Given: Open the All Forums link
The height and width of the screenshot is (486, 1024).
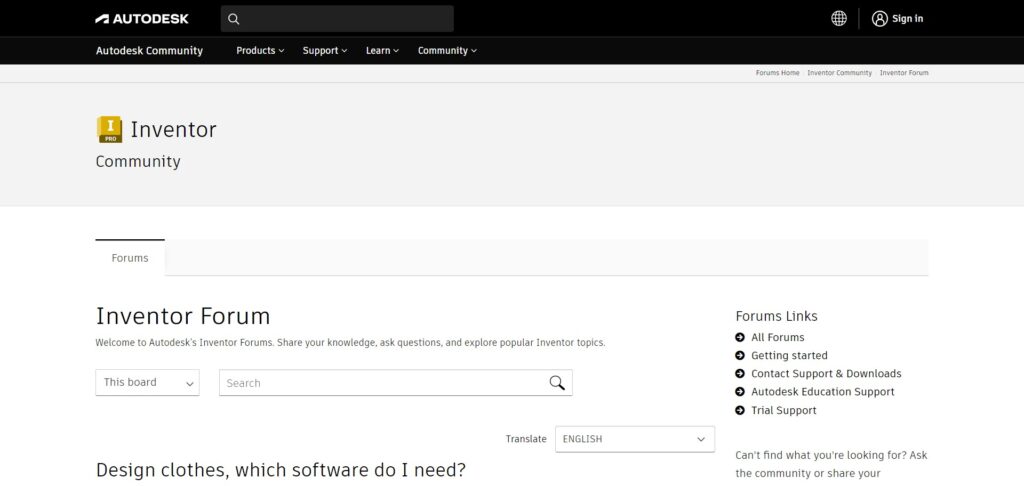Looking at the screenshot, I should pos(777,337).
